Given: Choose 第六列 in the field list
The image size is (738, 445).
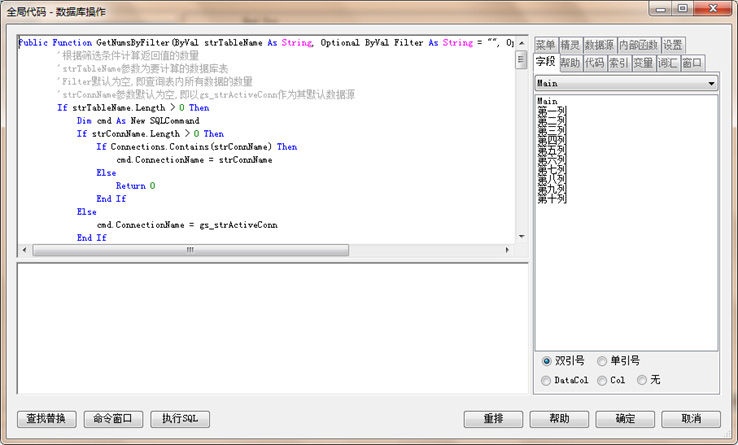Looking at the screenshot, I should (552, 160).
